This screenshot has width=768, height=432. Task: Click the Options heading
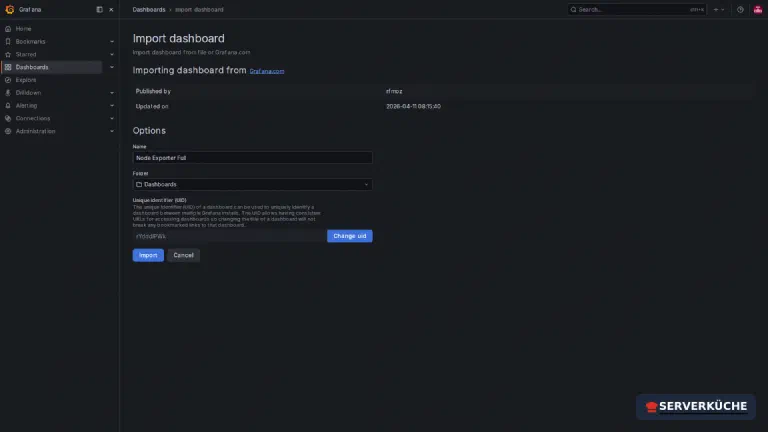pos(149,131)
